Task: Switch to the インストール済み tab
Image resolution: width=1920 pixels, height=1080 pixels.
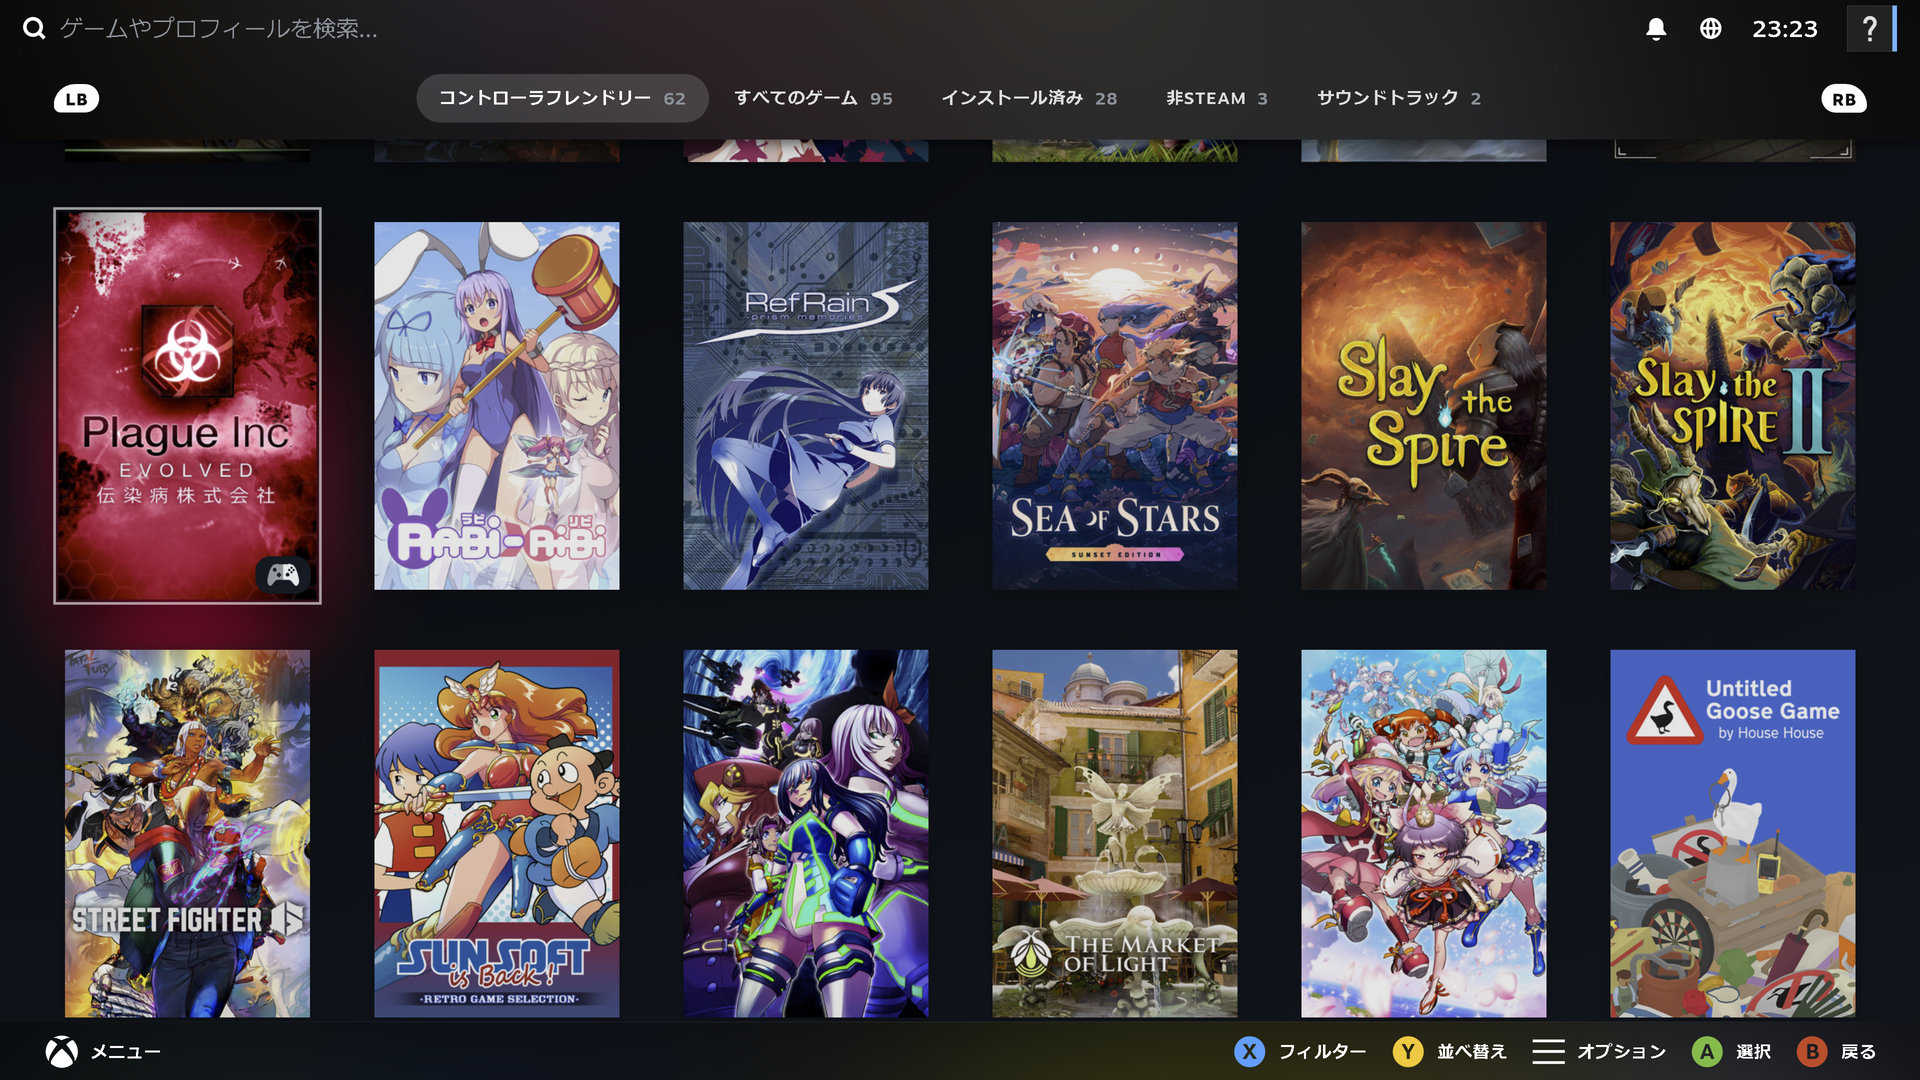Action: [1029, 98]
